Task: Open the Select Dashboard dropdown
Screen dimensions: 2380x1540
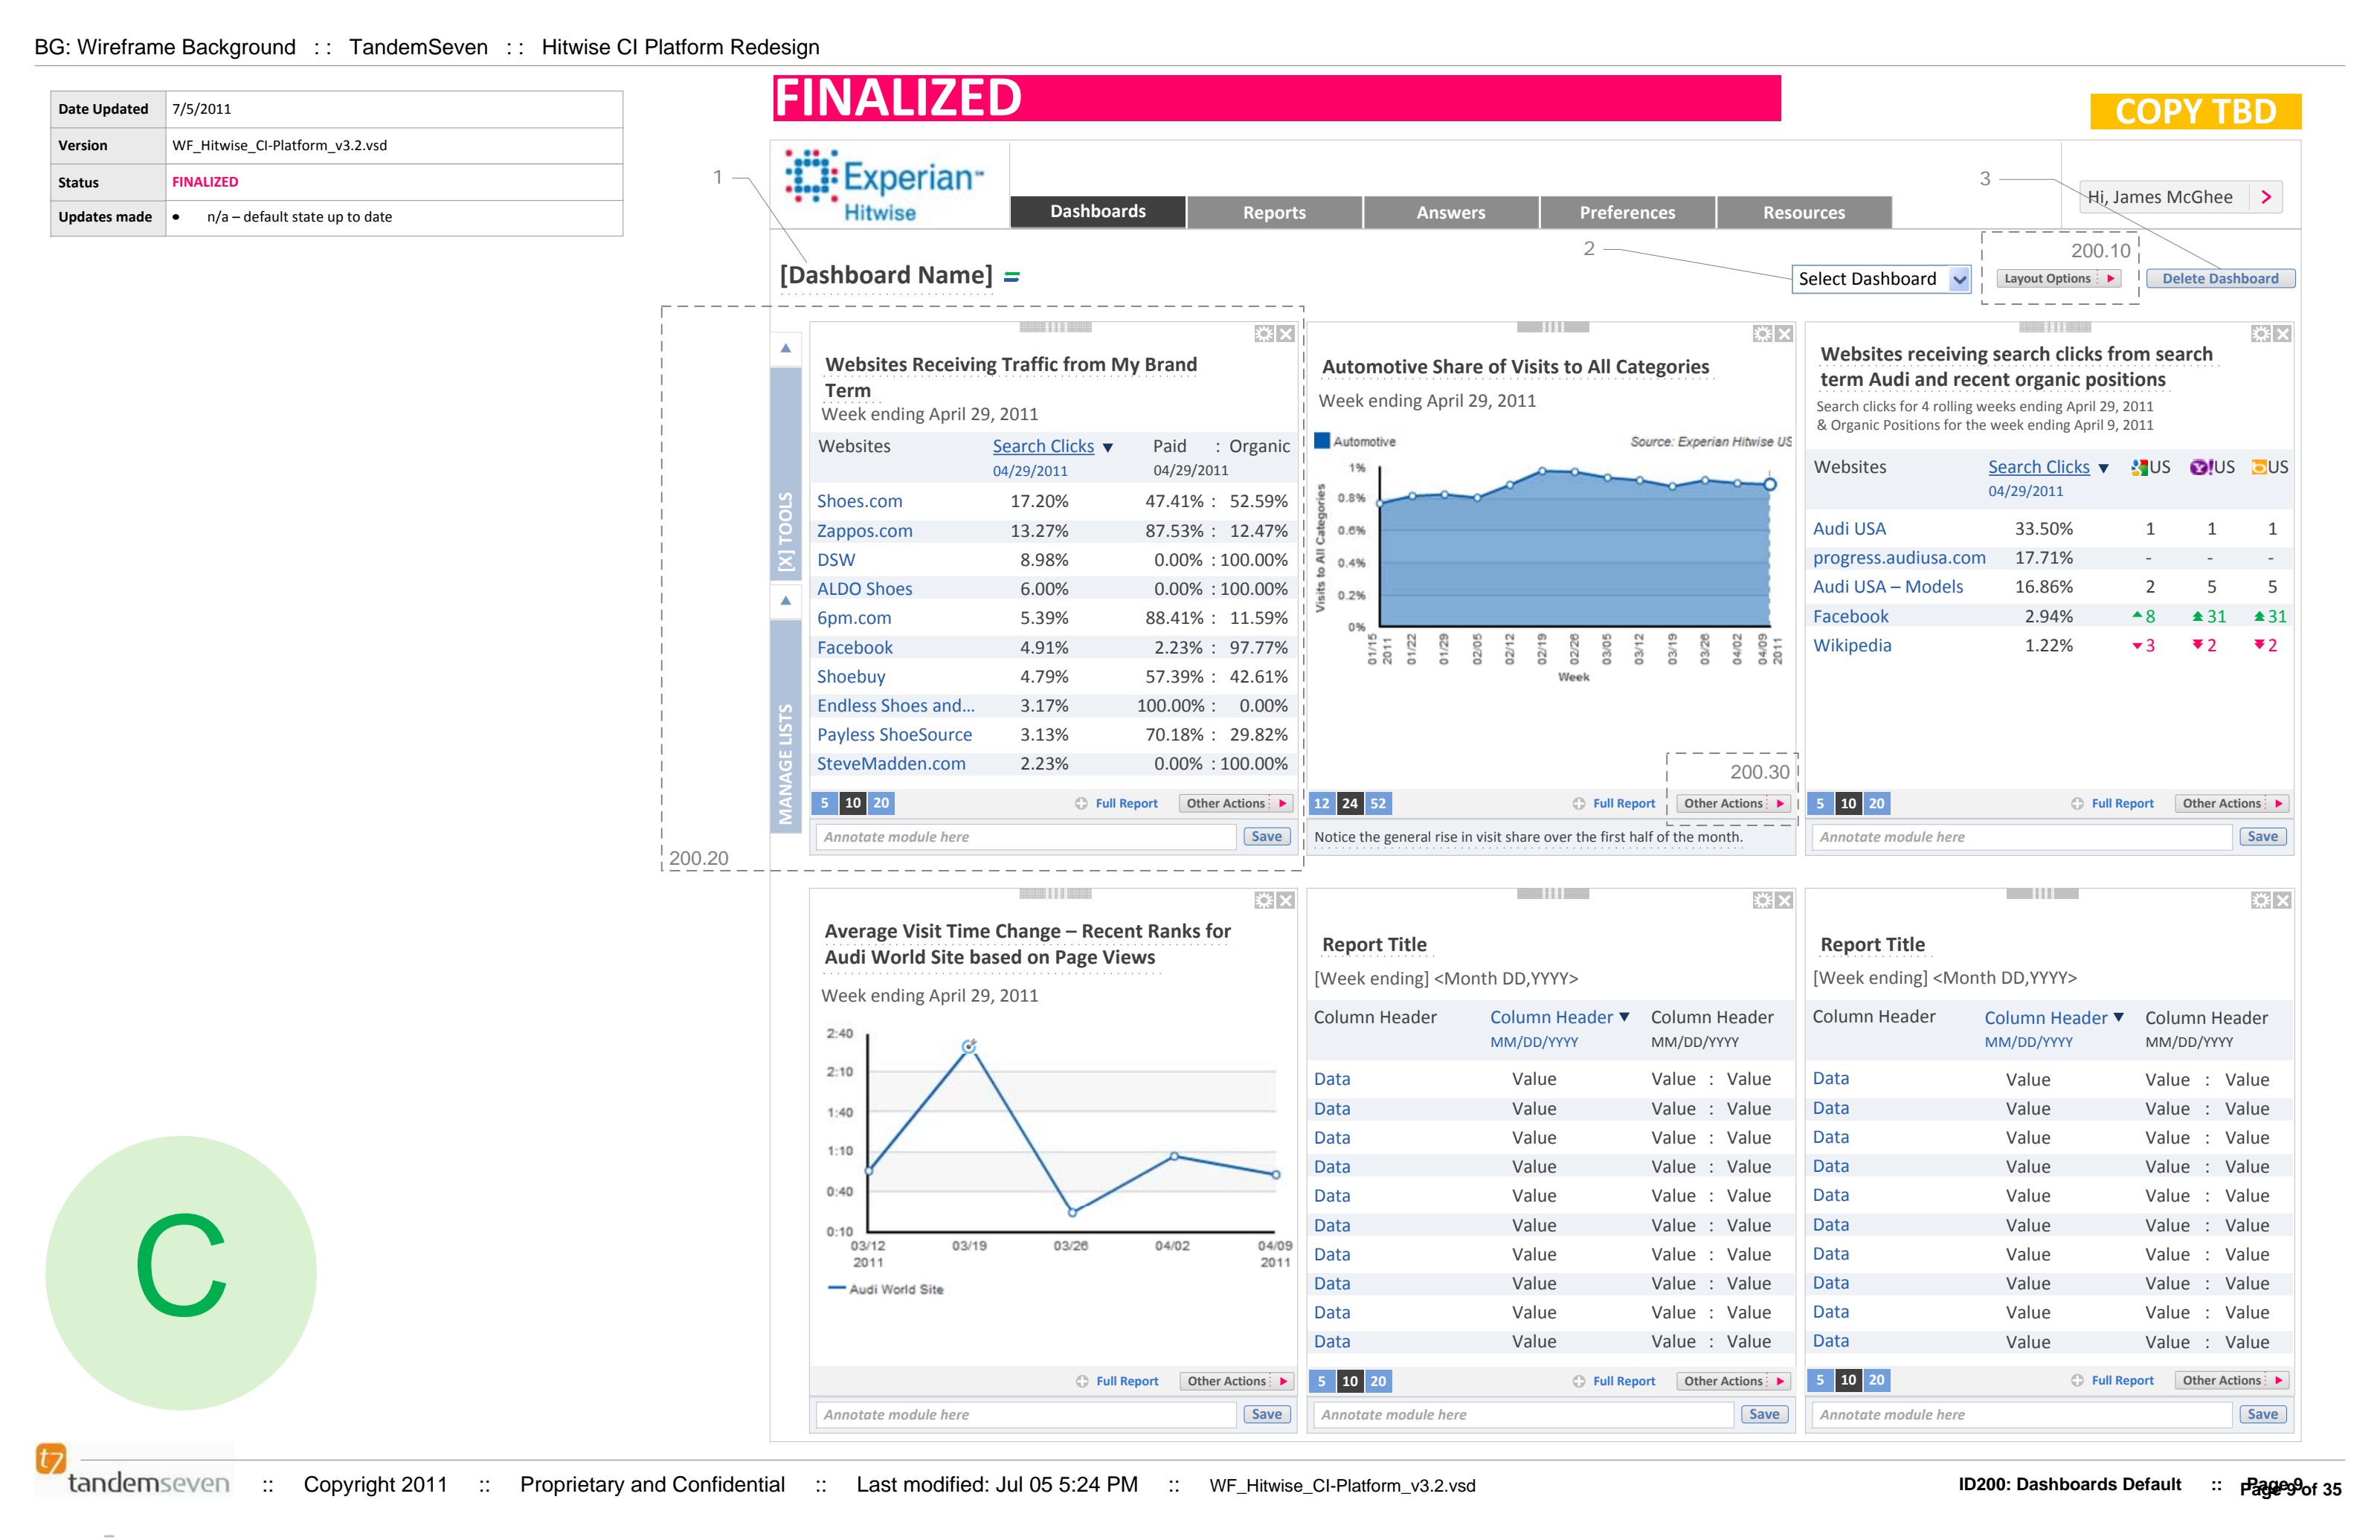Action: click(1881, 279)
